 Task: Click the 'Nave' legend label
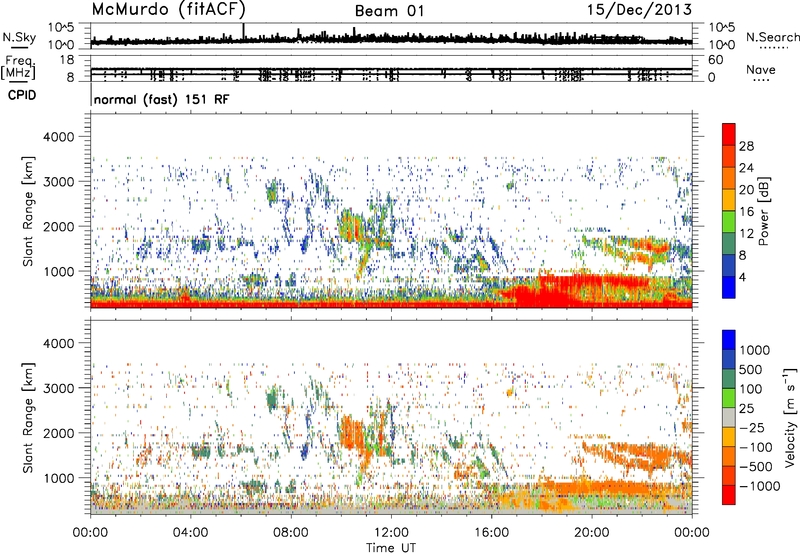click(761, 70)
